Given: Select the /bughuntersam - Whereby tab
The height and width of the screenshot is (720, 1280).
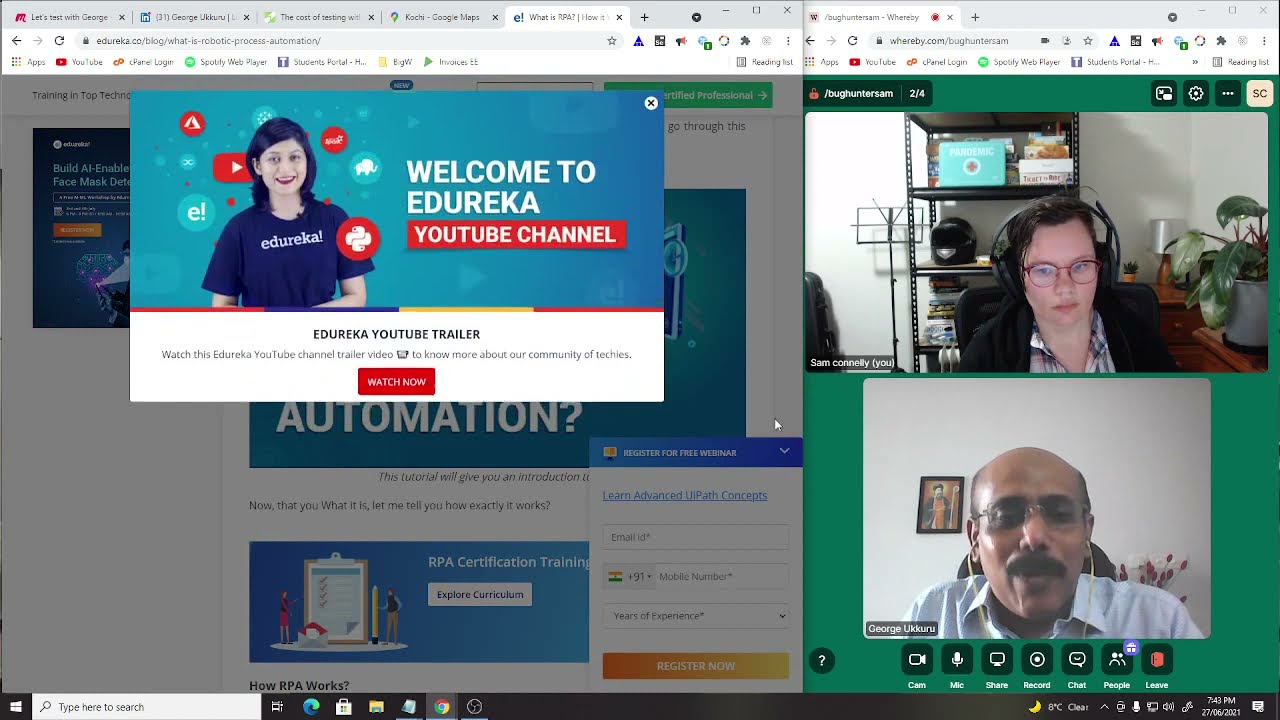Looking at the screenshot, I should click(x=882, y=17).
